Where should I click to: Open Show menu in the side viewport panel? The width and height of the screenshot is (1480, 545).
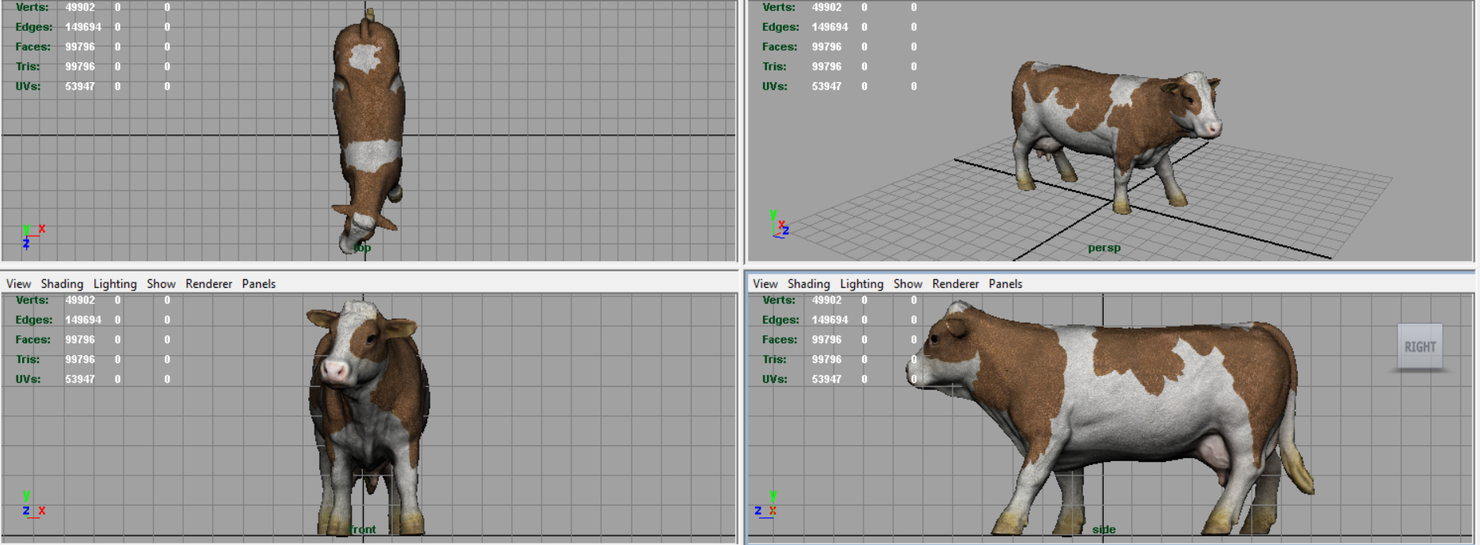pos(908,284)
